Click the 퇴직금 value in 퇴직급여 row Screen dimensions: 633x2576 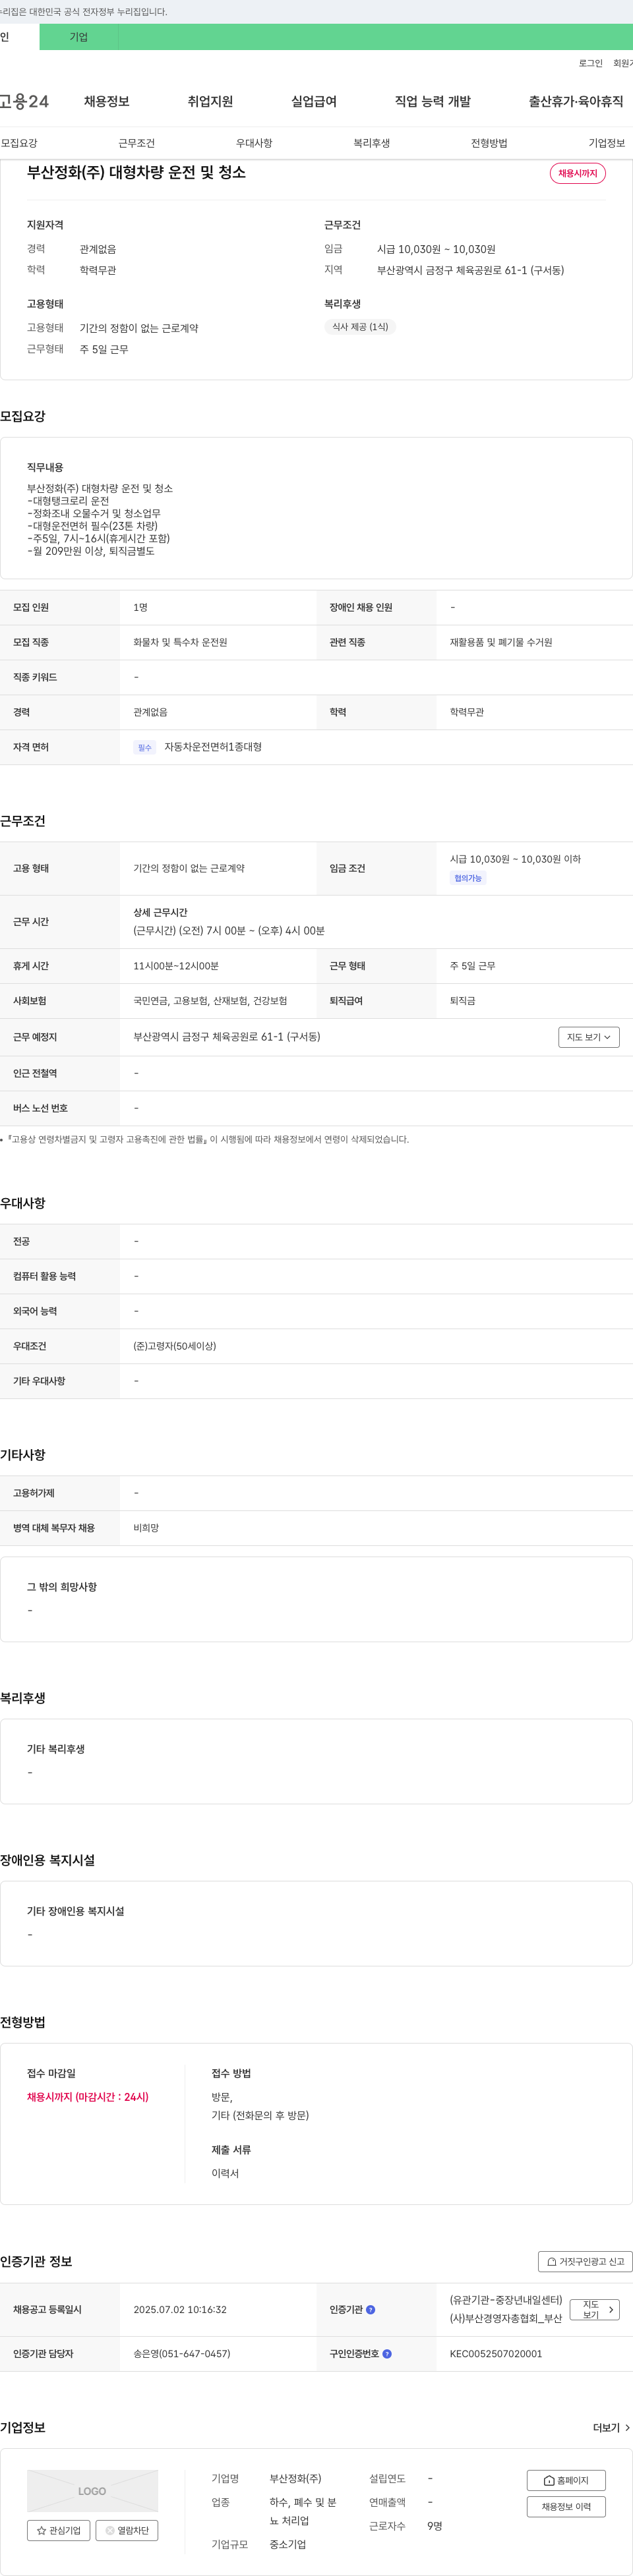(462, 1001)
